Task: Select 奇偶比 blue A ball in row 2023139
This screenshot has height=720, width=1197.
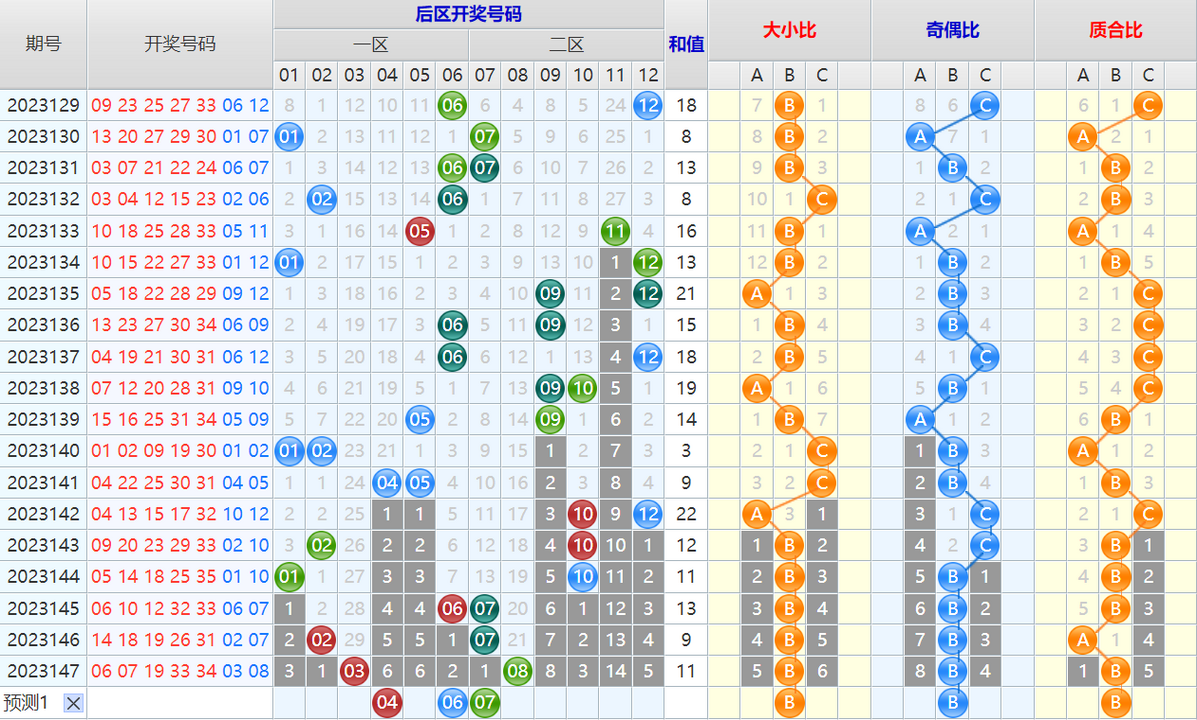Action: pyautogui.click(x=920, y=419)
